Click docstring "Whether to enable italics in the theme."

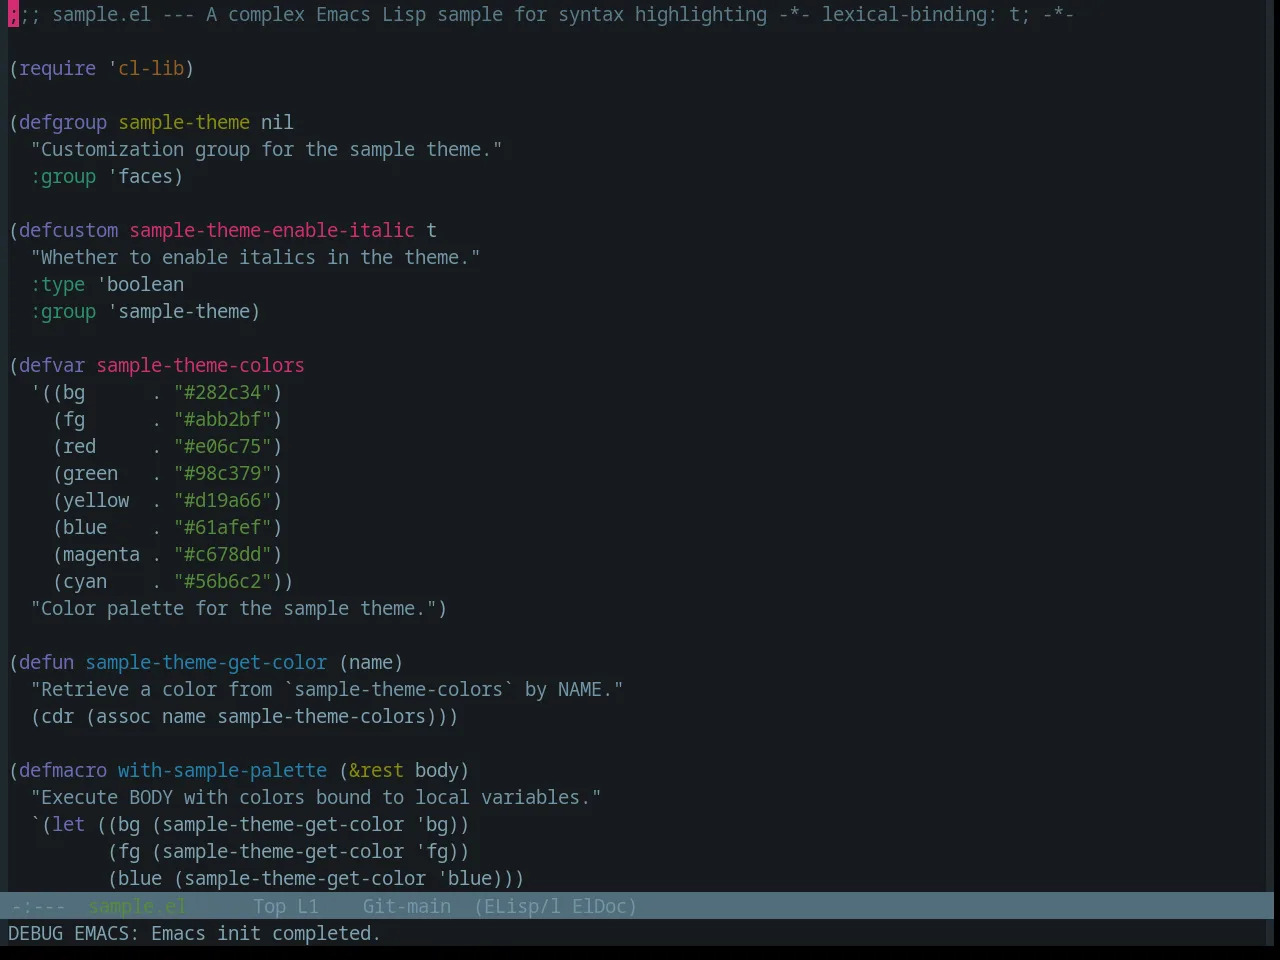[256, 257]
